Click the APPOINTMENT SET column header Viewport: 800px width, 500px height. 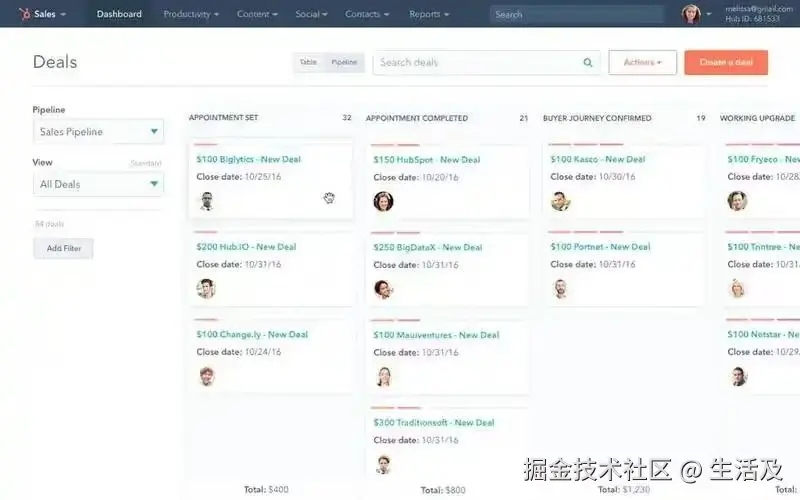223,117
